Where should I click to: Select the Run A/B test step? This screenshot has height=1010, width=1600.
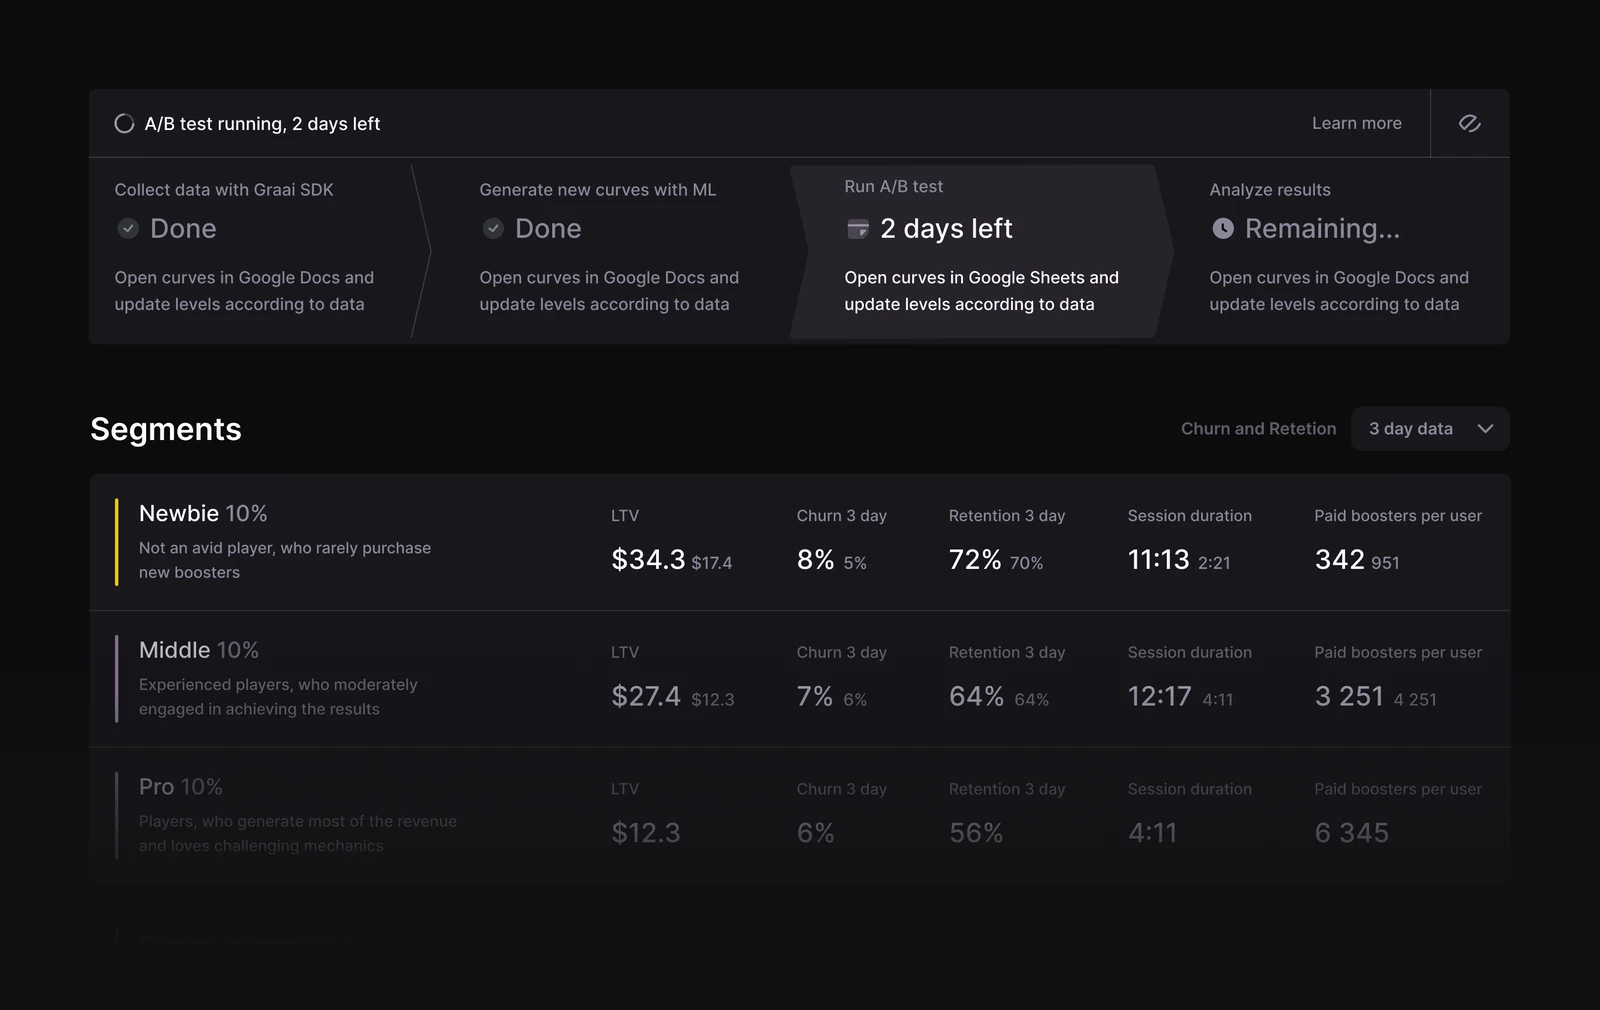tap(980, 251)
